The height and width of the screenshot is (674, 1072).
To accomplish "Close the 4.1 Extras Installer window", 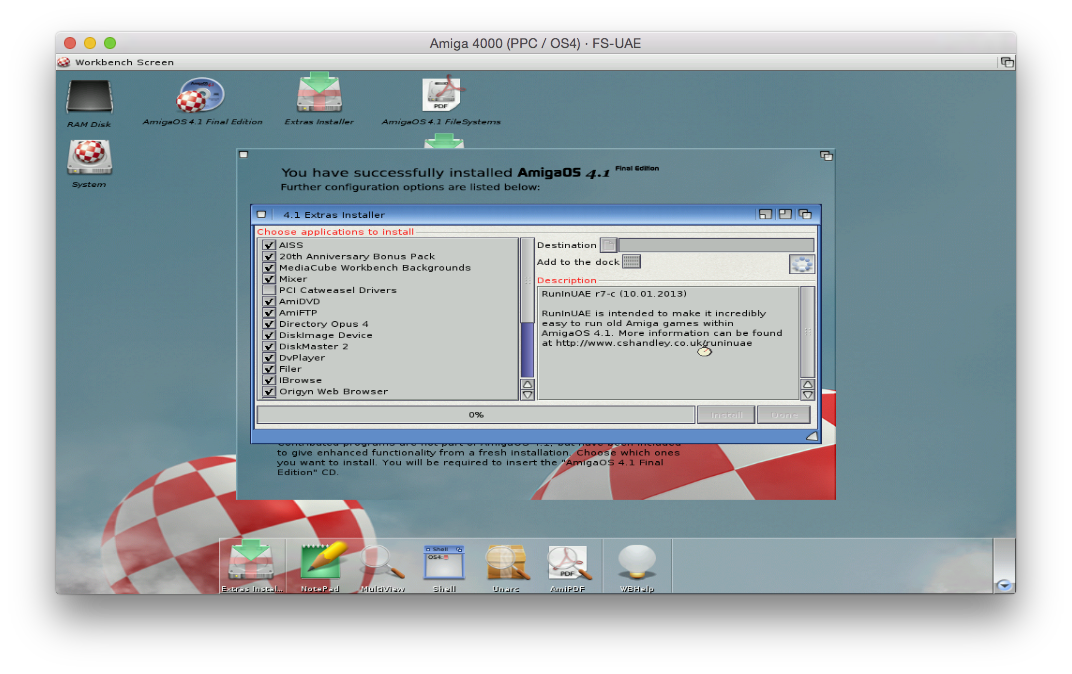I will [x=261, y=214].
